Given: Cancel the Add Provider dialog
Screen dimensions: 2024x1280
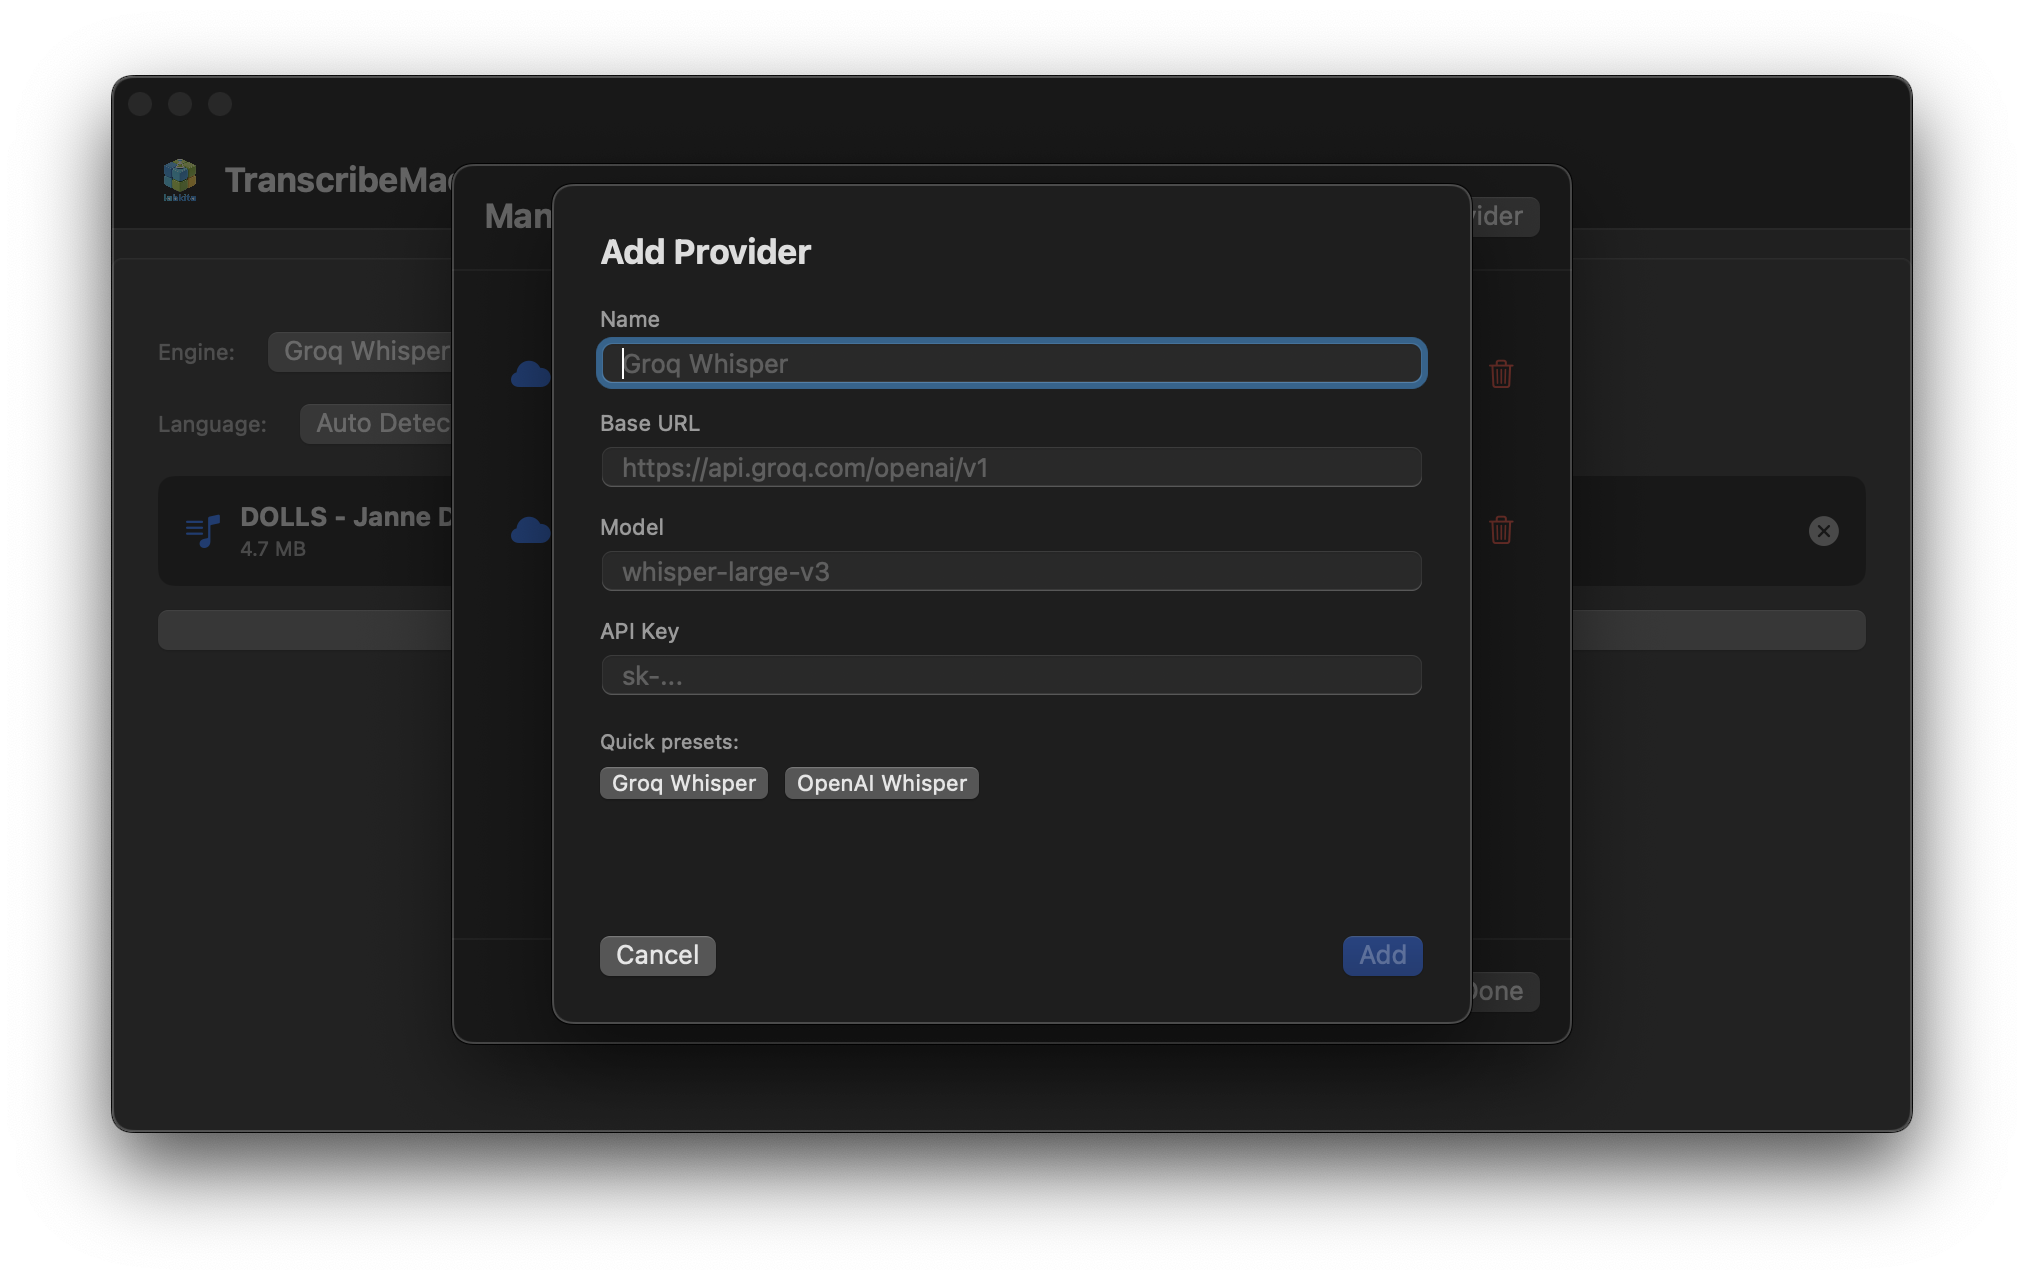Looking at the screenshot, I should [x=658, y=955].
